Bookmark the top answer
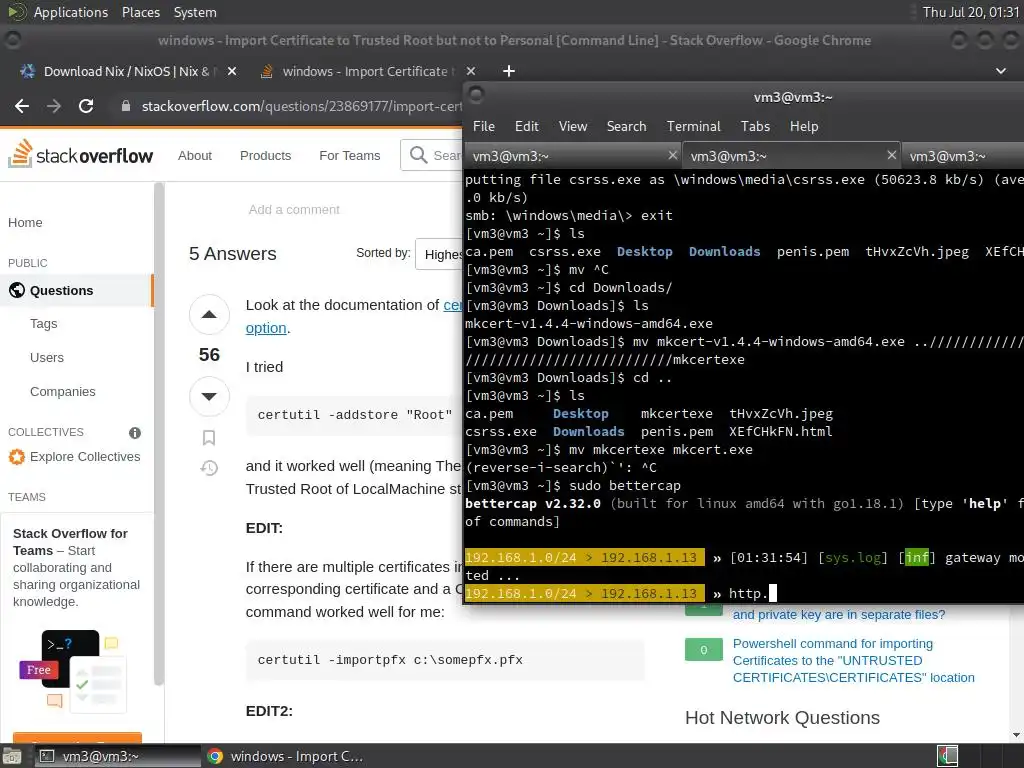Screen dimensions: 1024x768 pos(209,438)
